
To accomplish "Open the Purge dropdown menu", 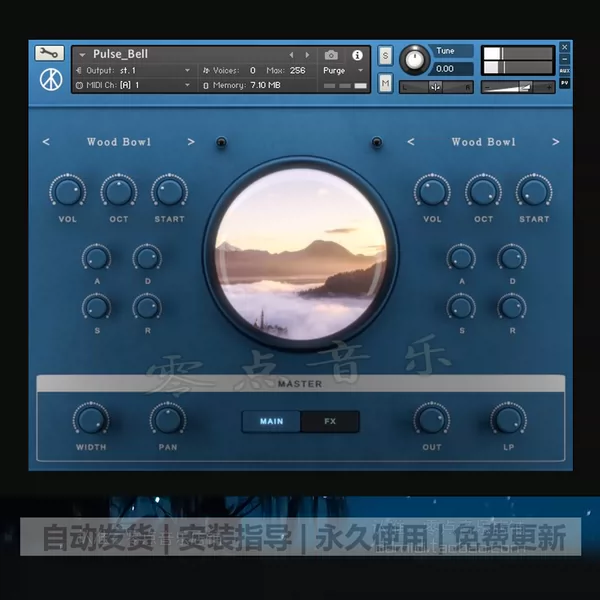I will (x=360, y=70).
